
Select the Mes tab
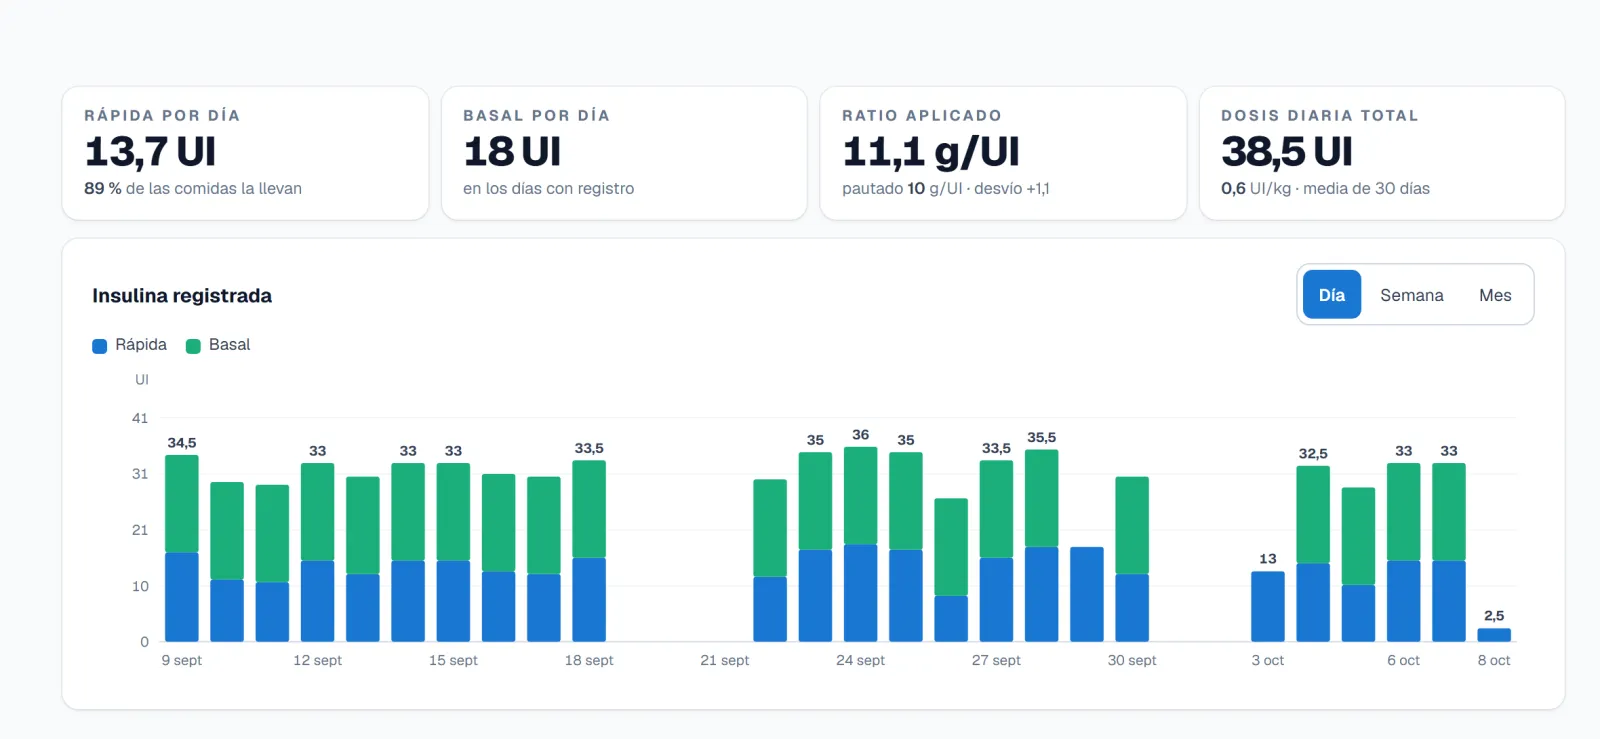1495,295
